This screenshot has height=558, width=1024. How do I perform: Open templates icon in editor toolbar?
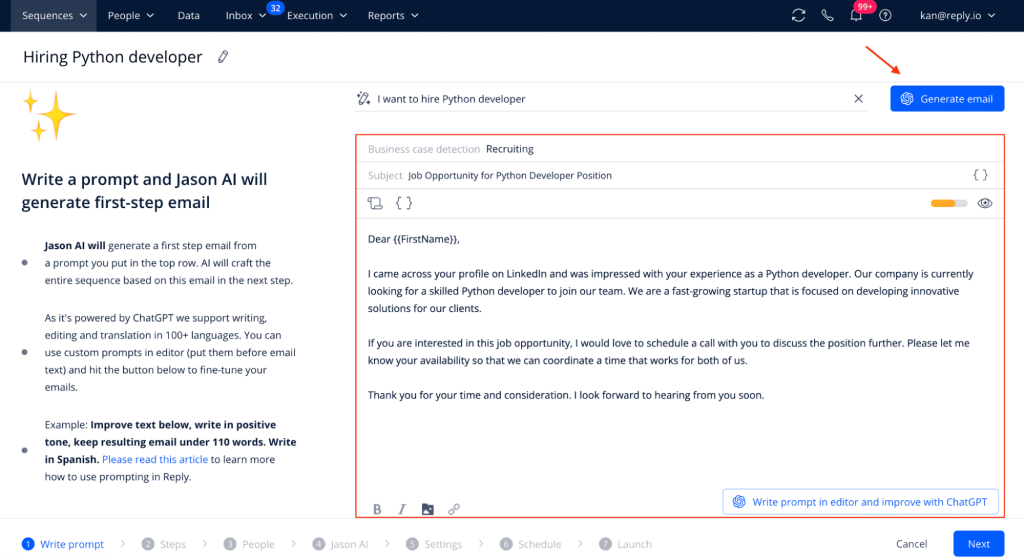pos(375,203)
